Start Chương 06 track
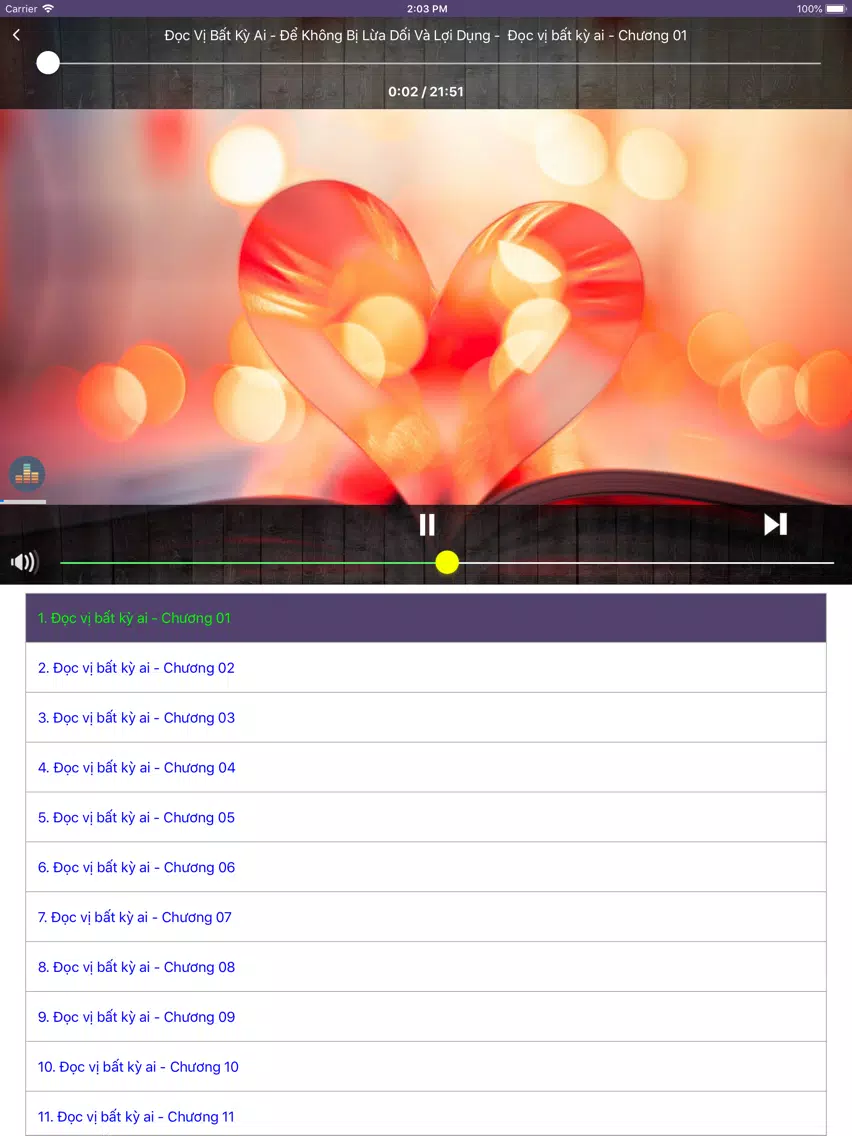 pos(426,867)
